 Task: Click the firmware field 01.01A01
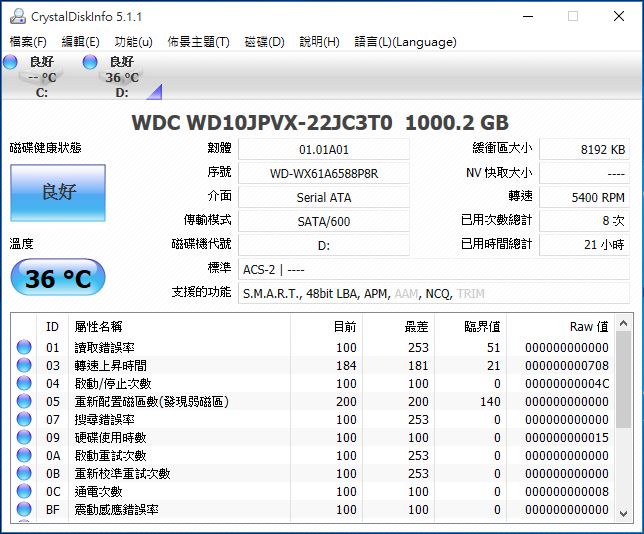pos(324,150)
